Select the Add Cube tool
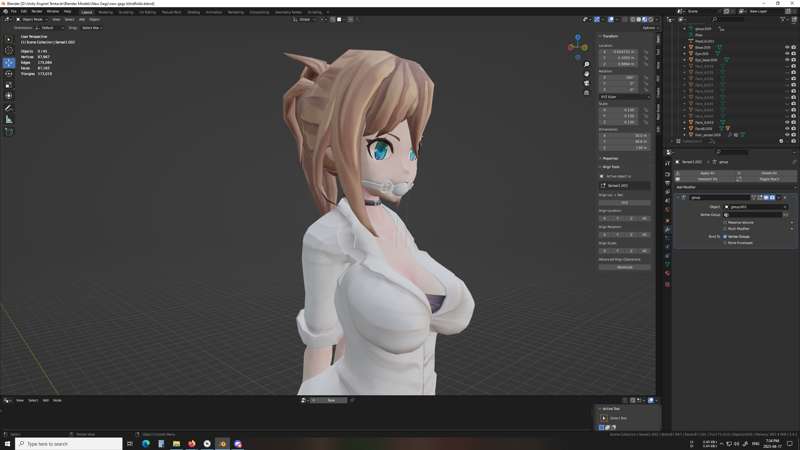This screenshot has height=450, width=800. (x=9, y=132)
